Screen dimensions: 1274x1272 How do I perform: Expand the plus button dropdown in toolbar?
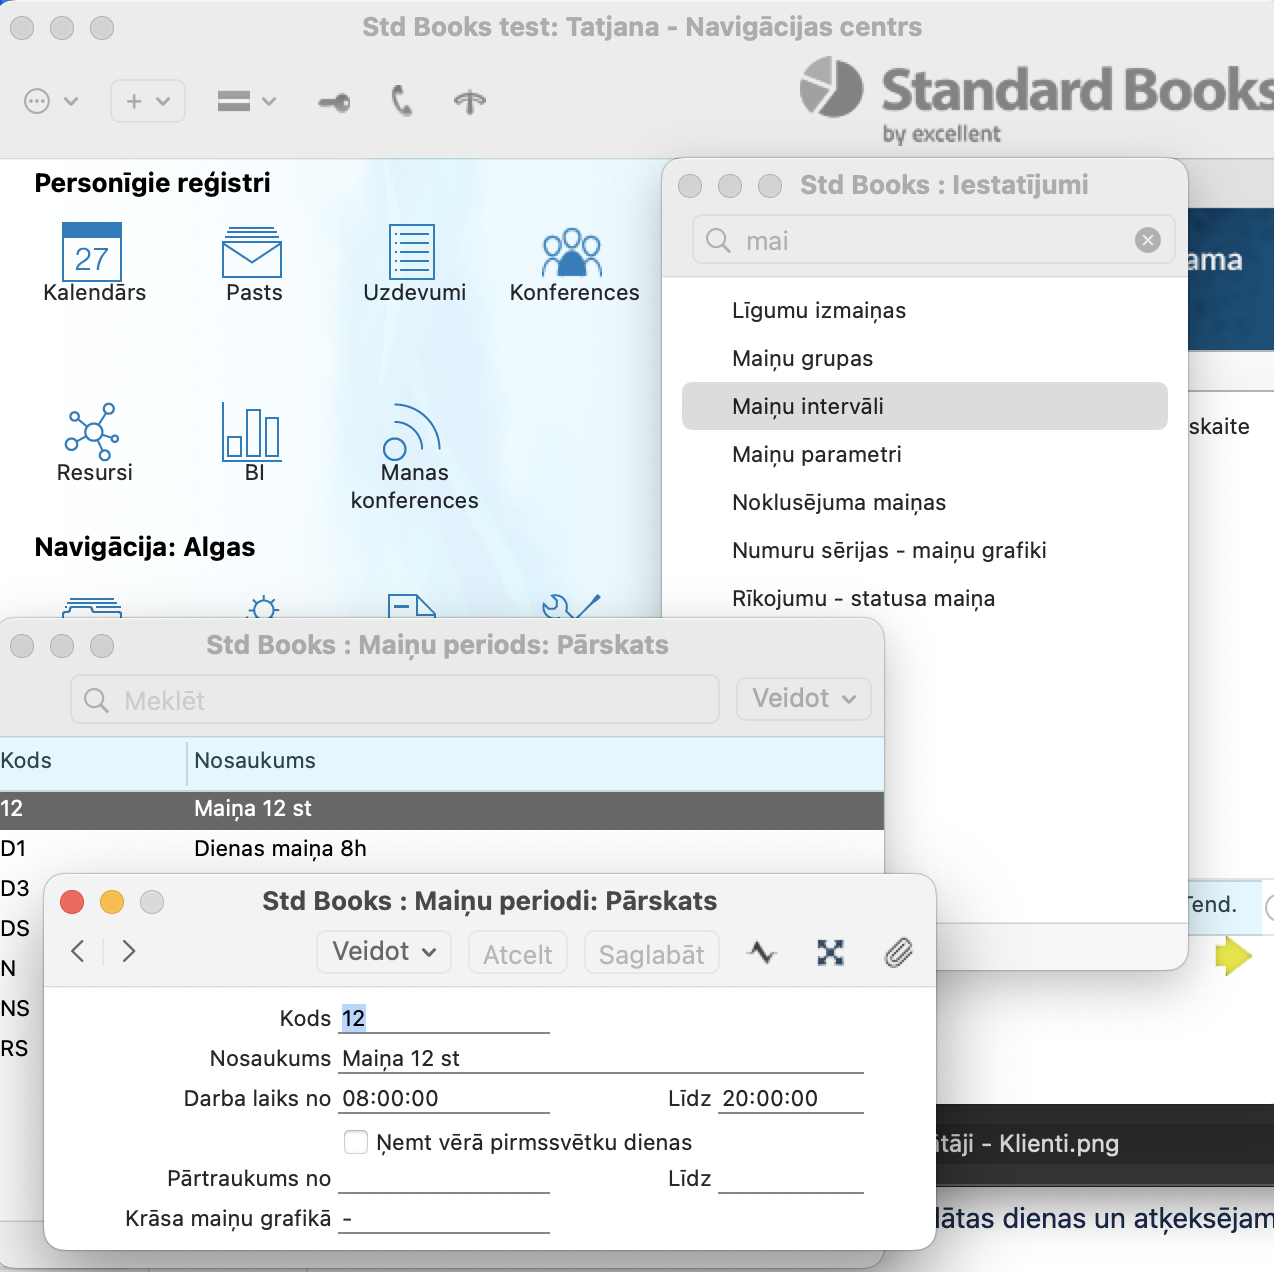click(147, 101)
